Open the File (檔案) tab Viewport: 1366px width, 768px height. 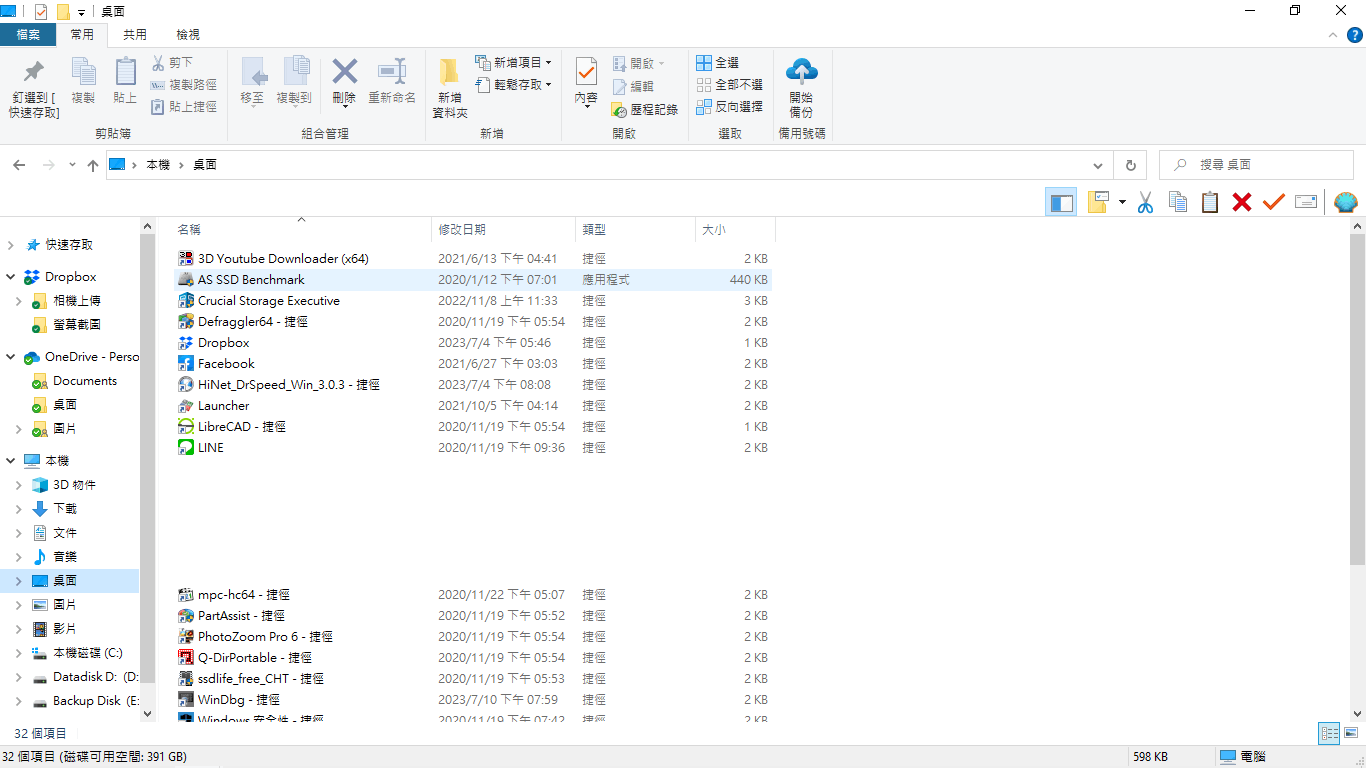(28, 34)
